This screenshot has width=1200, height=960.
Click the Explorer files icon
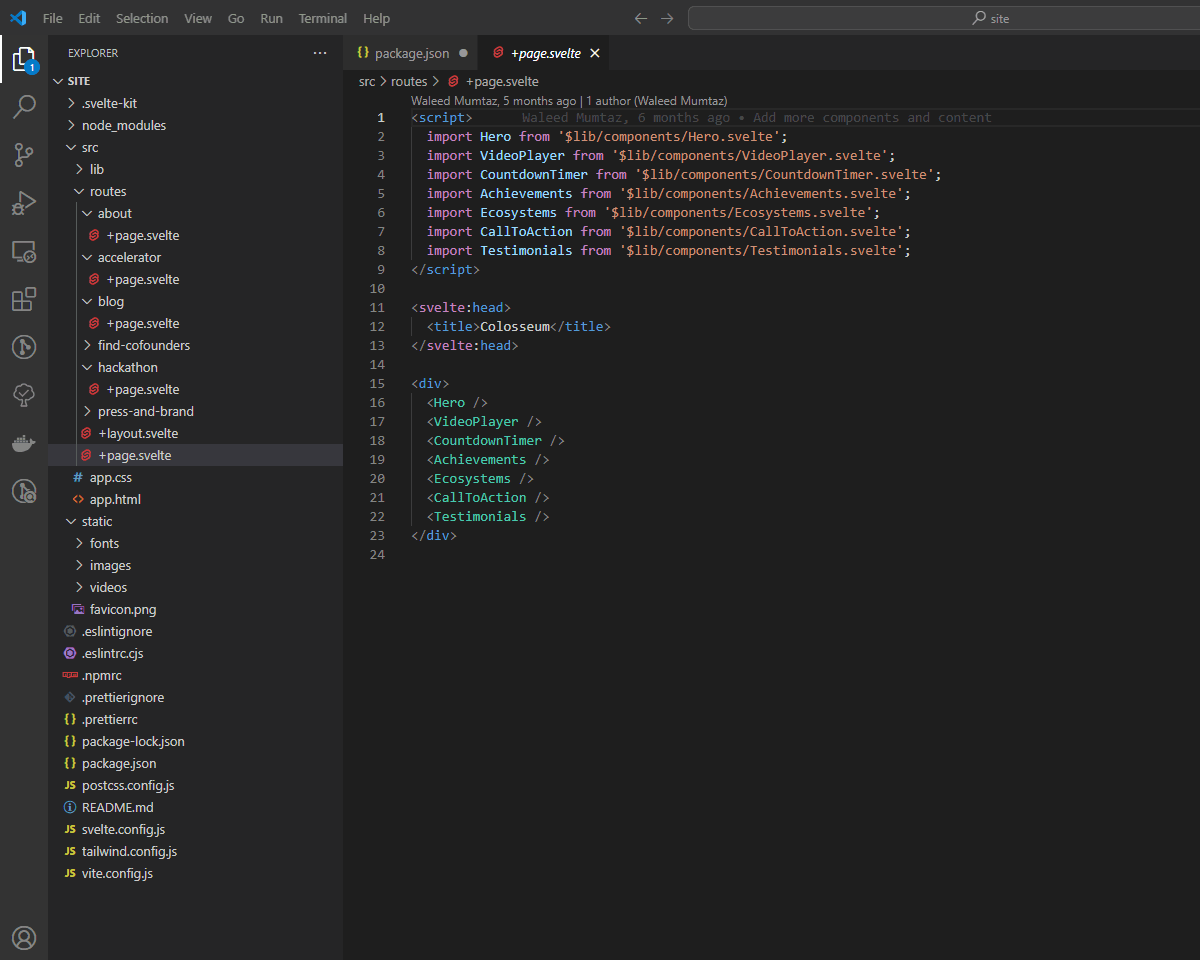[x=24, y=60]
